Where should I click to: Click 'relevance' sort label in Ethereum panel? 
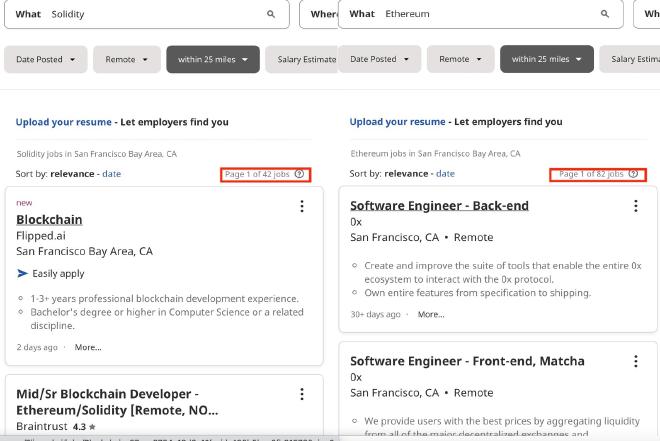point(406,173)
